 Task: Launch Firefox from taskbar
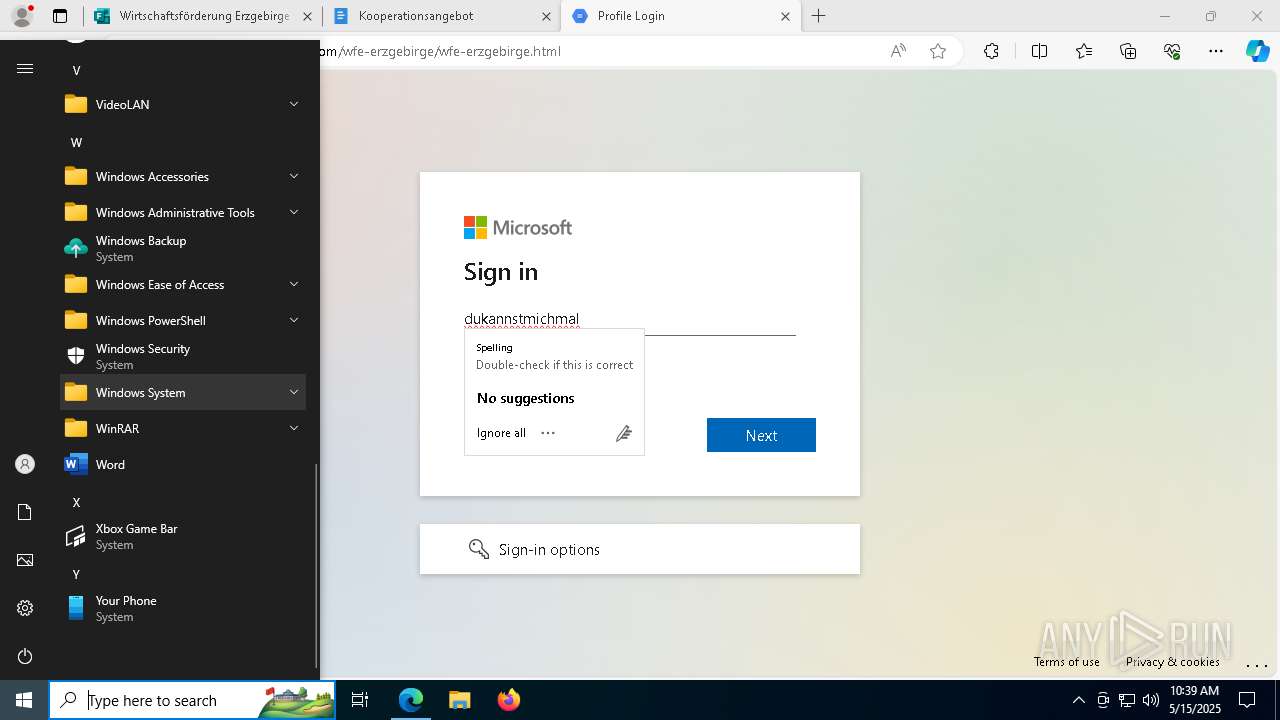click(x=508, y=700)
